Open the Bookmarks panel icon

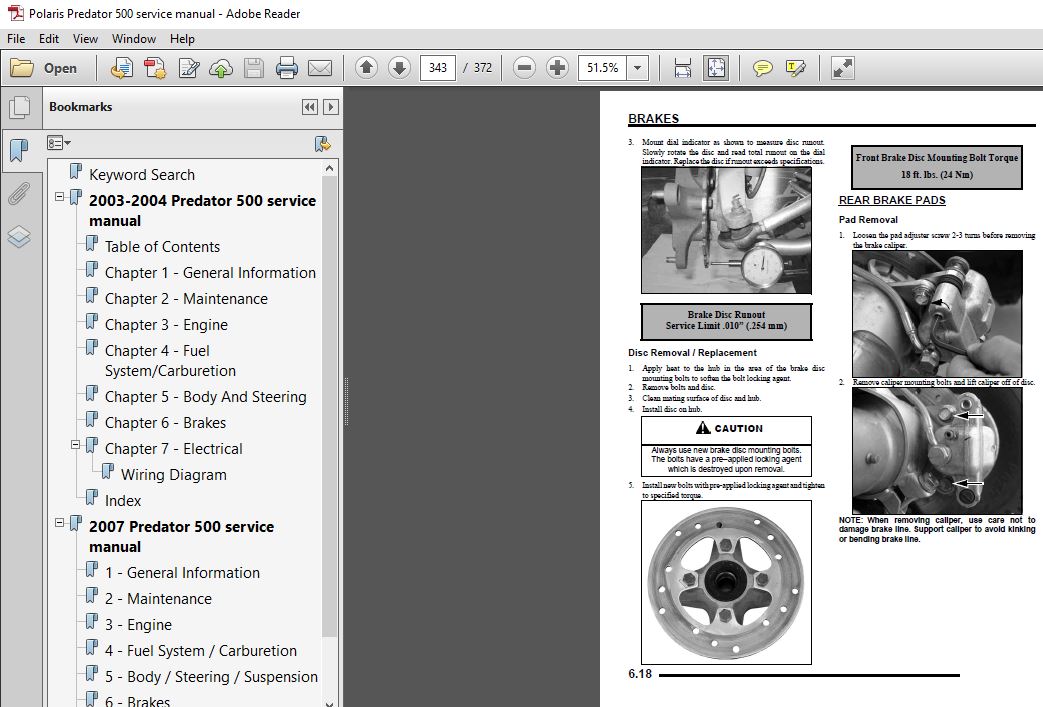pos(19,150)
